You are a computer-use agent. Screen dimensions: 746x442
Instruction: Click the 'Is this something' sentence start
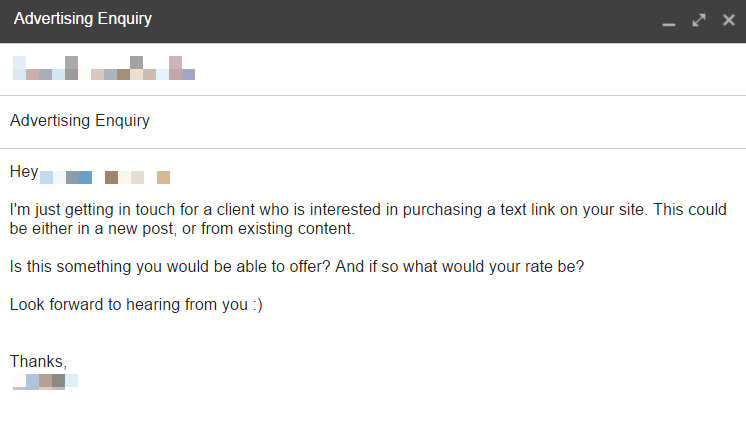[x=70, y=266]
